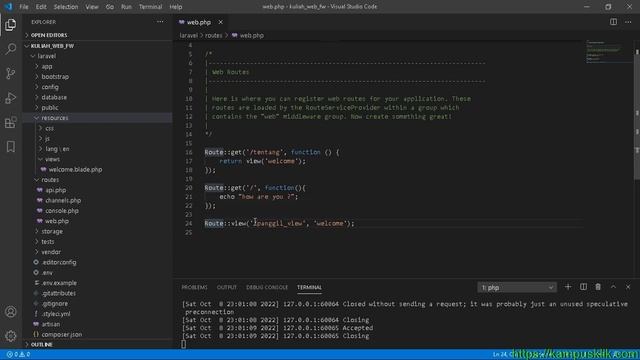This screenshot has width=640, height=360.
Task: Kill terminal with trash icon
Action: (598, 287)
